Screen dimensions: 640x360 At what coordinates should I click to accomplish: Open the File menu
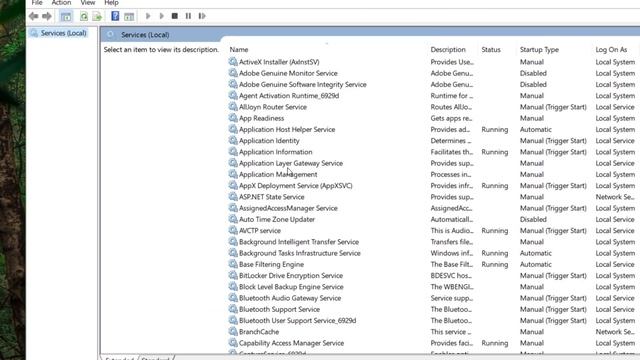[x=37, y=3]
